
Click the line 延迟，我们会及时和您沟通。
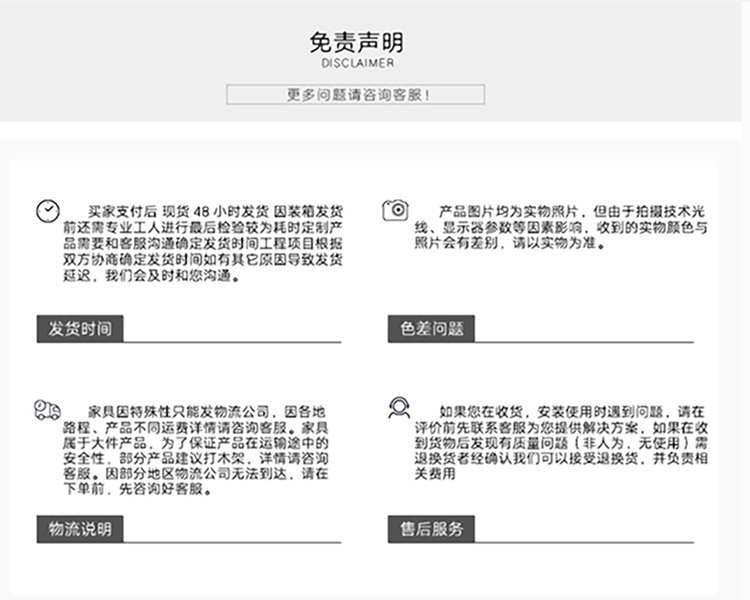click(x=152, y=276)
